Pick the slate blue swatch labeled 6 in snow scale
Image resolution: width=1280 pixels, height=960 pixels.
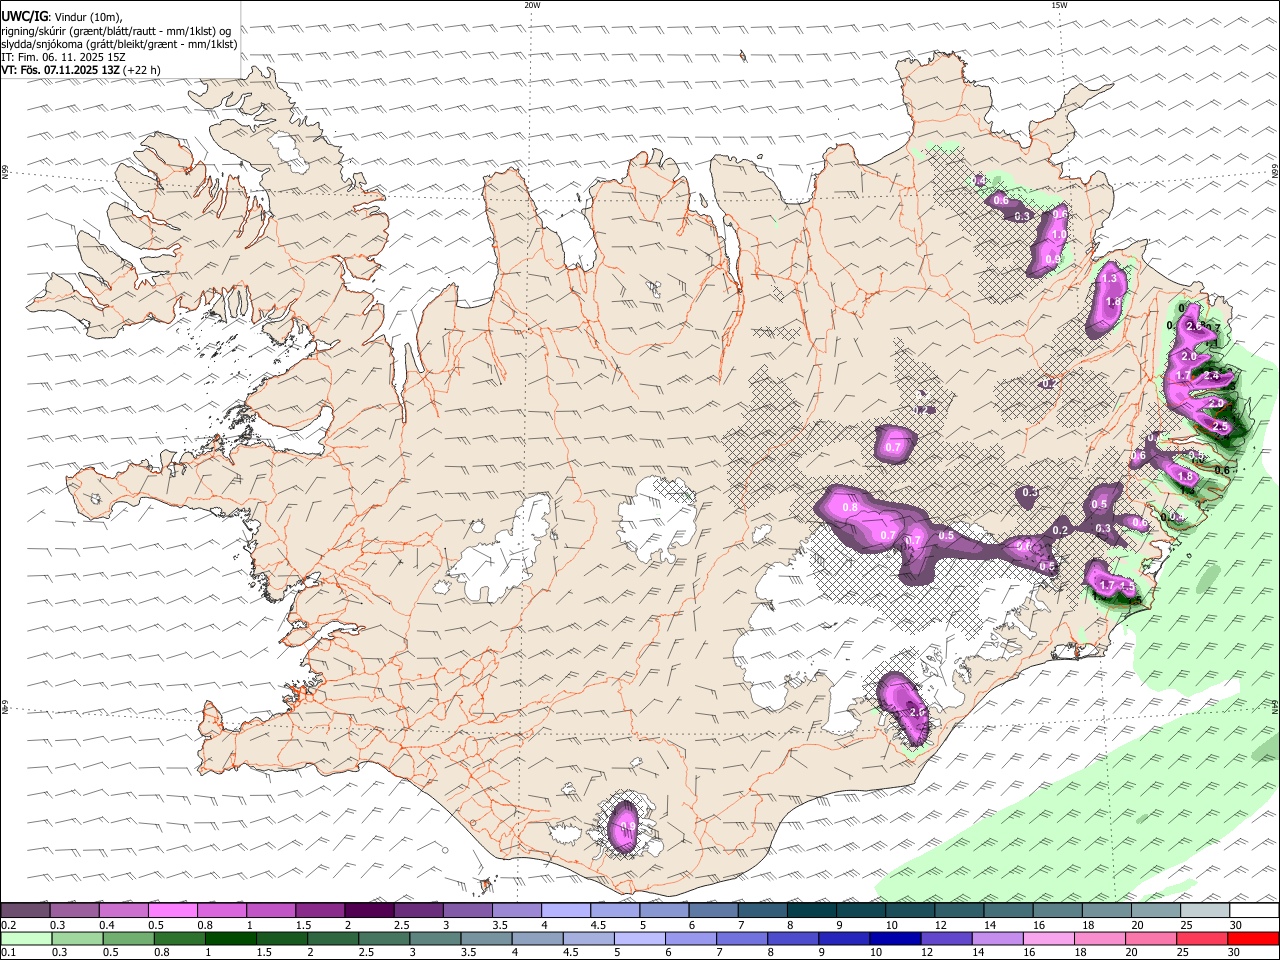(x=714, y=910)
